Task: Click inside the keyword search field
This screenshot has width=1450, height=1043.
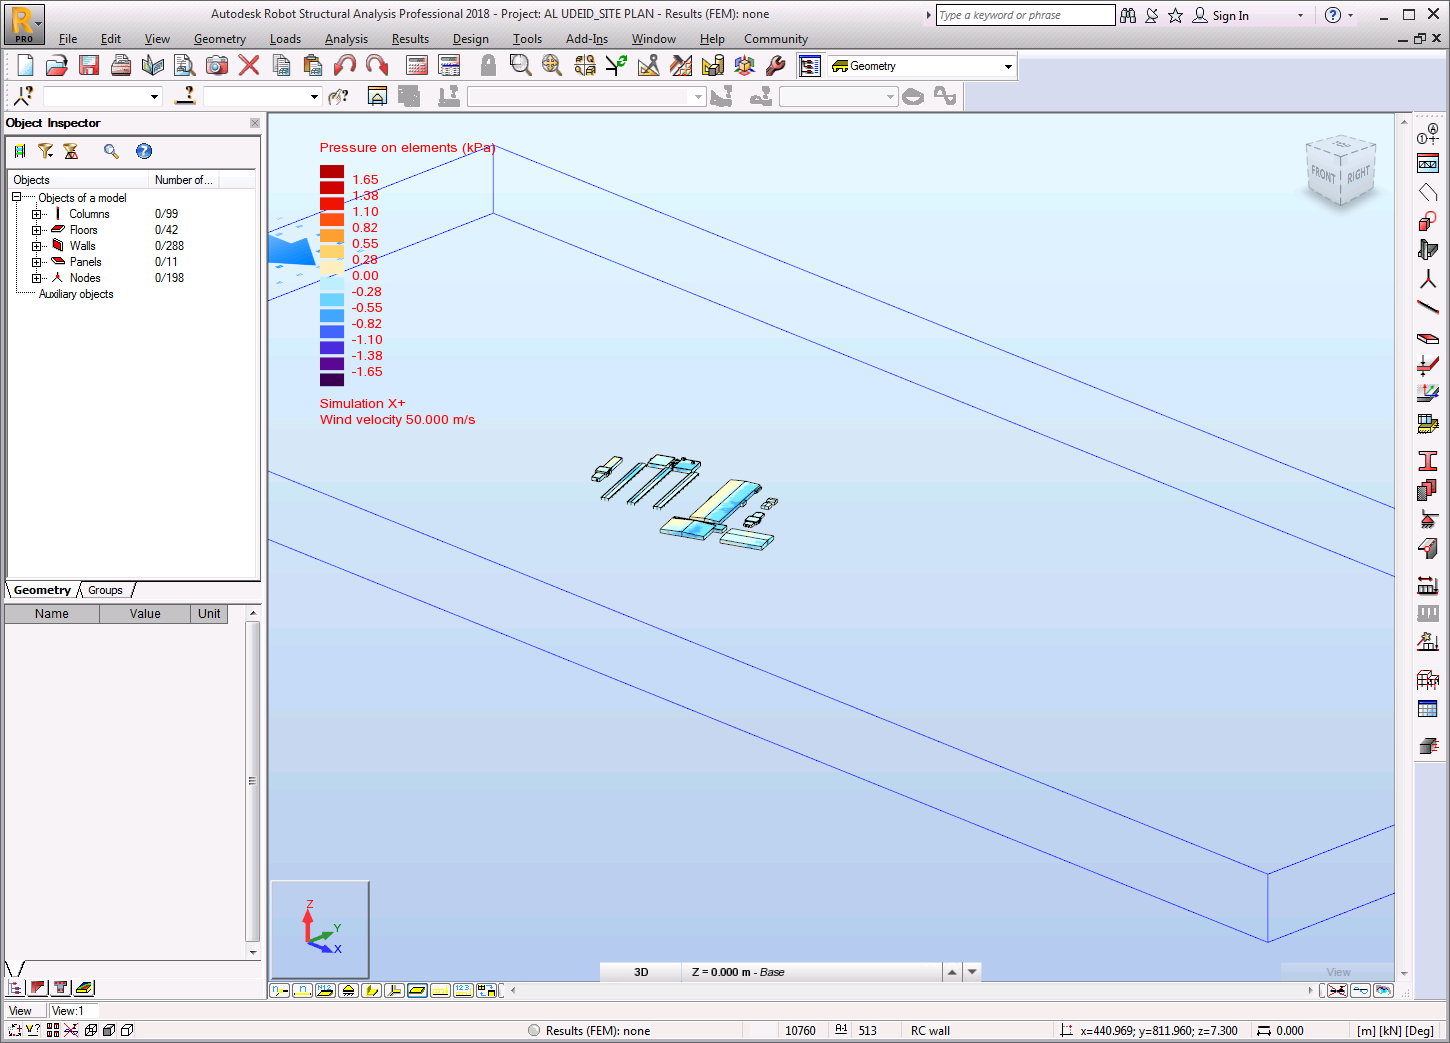Action: [x=1025, y=15]
